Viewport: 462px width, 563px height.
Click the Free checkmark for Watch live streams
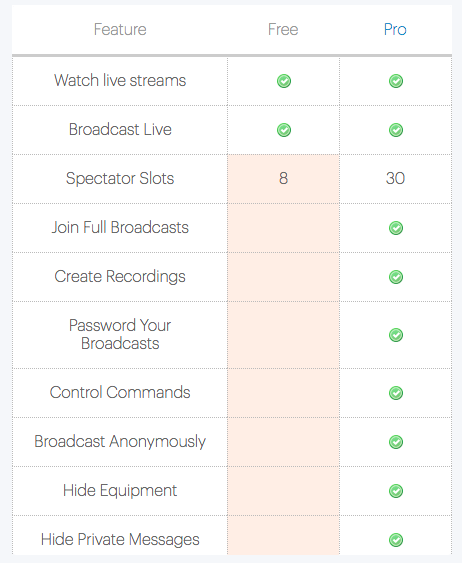[284, 81]
